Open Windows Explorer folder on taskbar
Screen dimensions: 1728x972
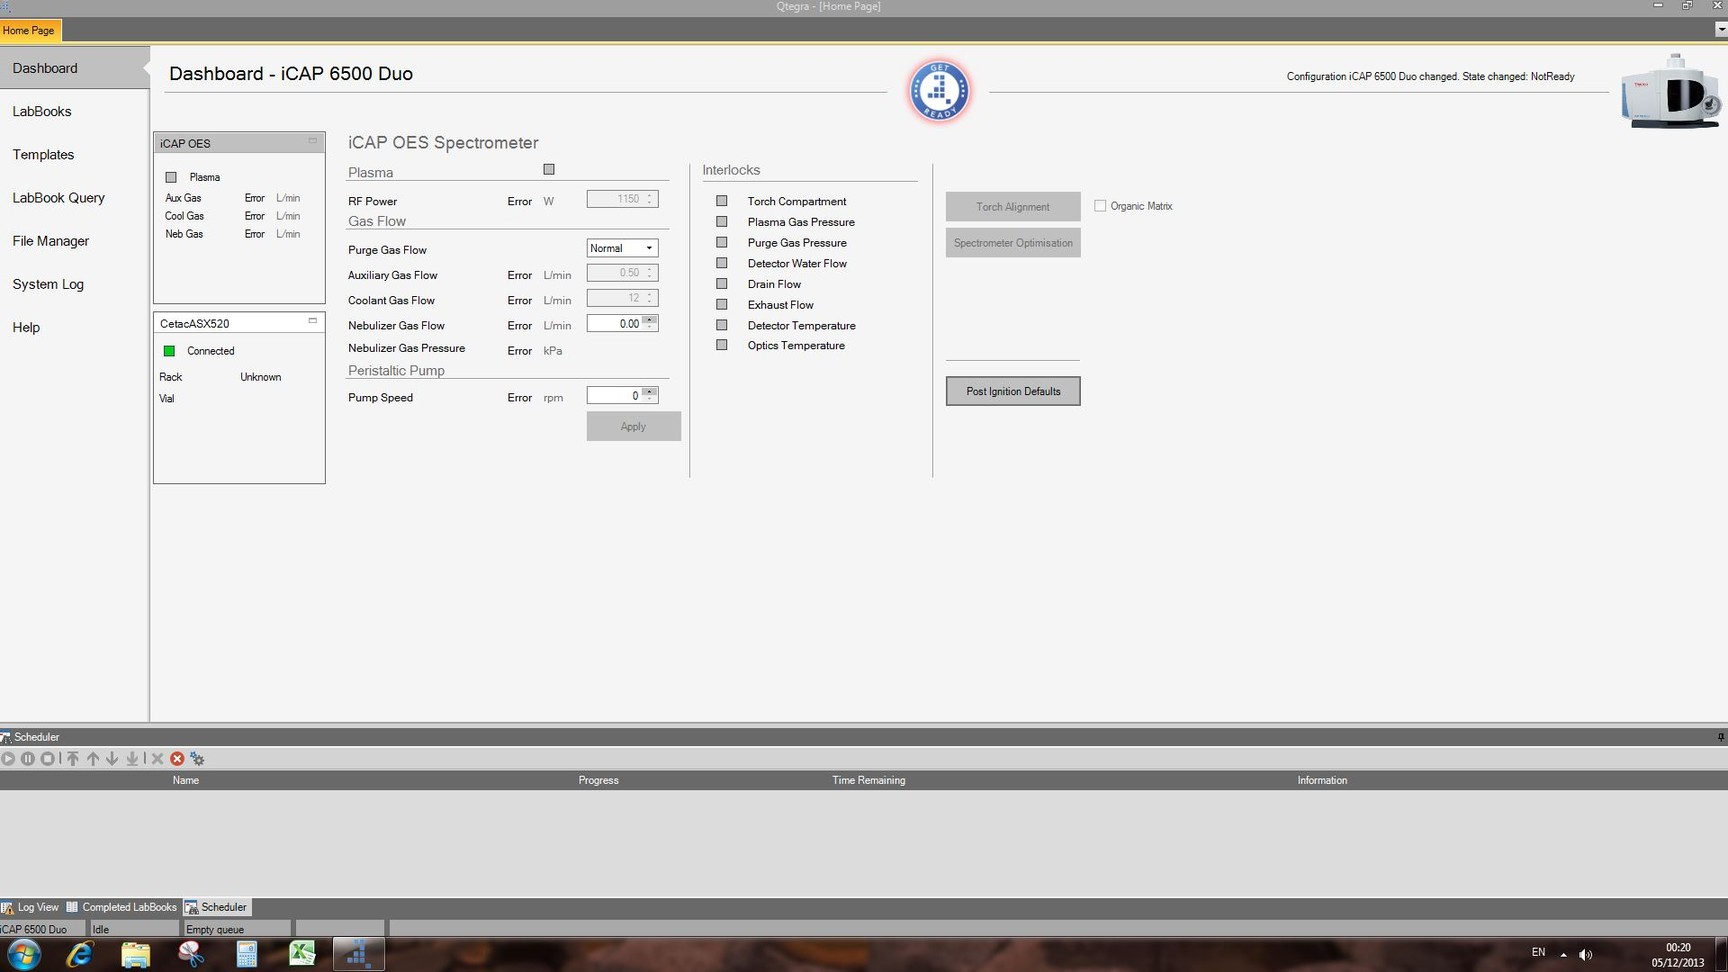[x=136, y=954]
